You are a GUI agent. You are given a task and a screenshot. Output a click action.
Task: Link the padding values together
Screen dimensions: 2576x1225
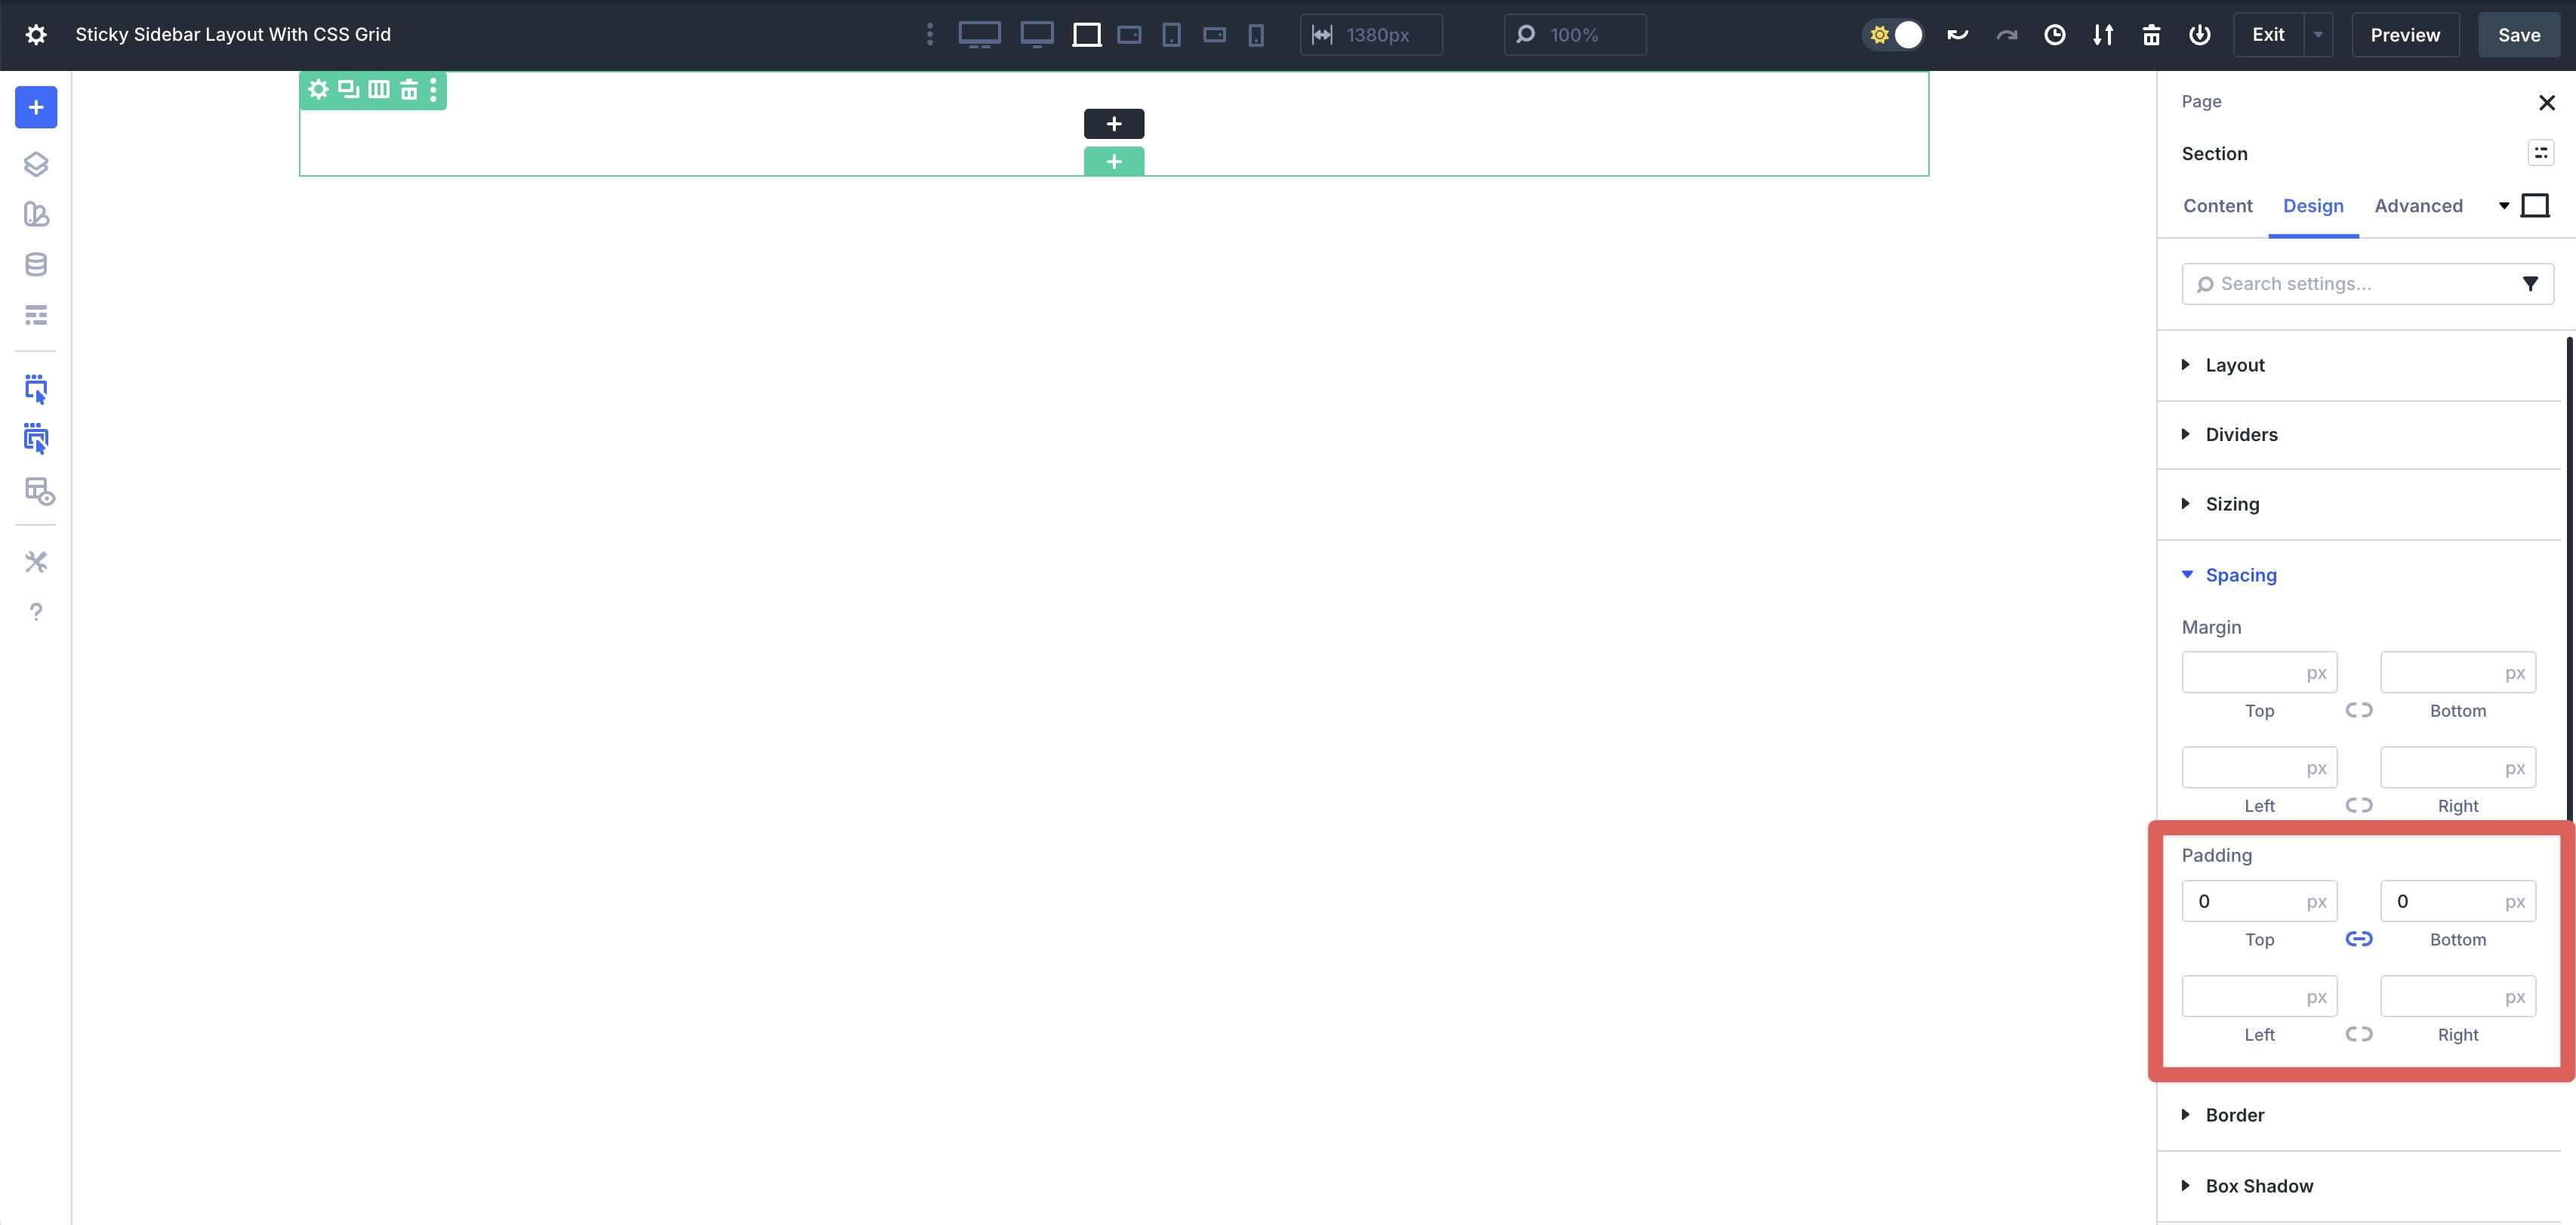click(2359, 938)
